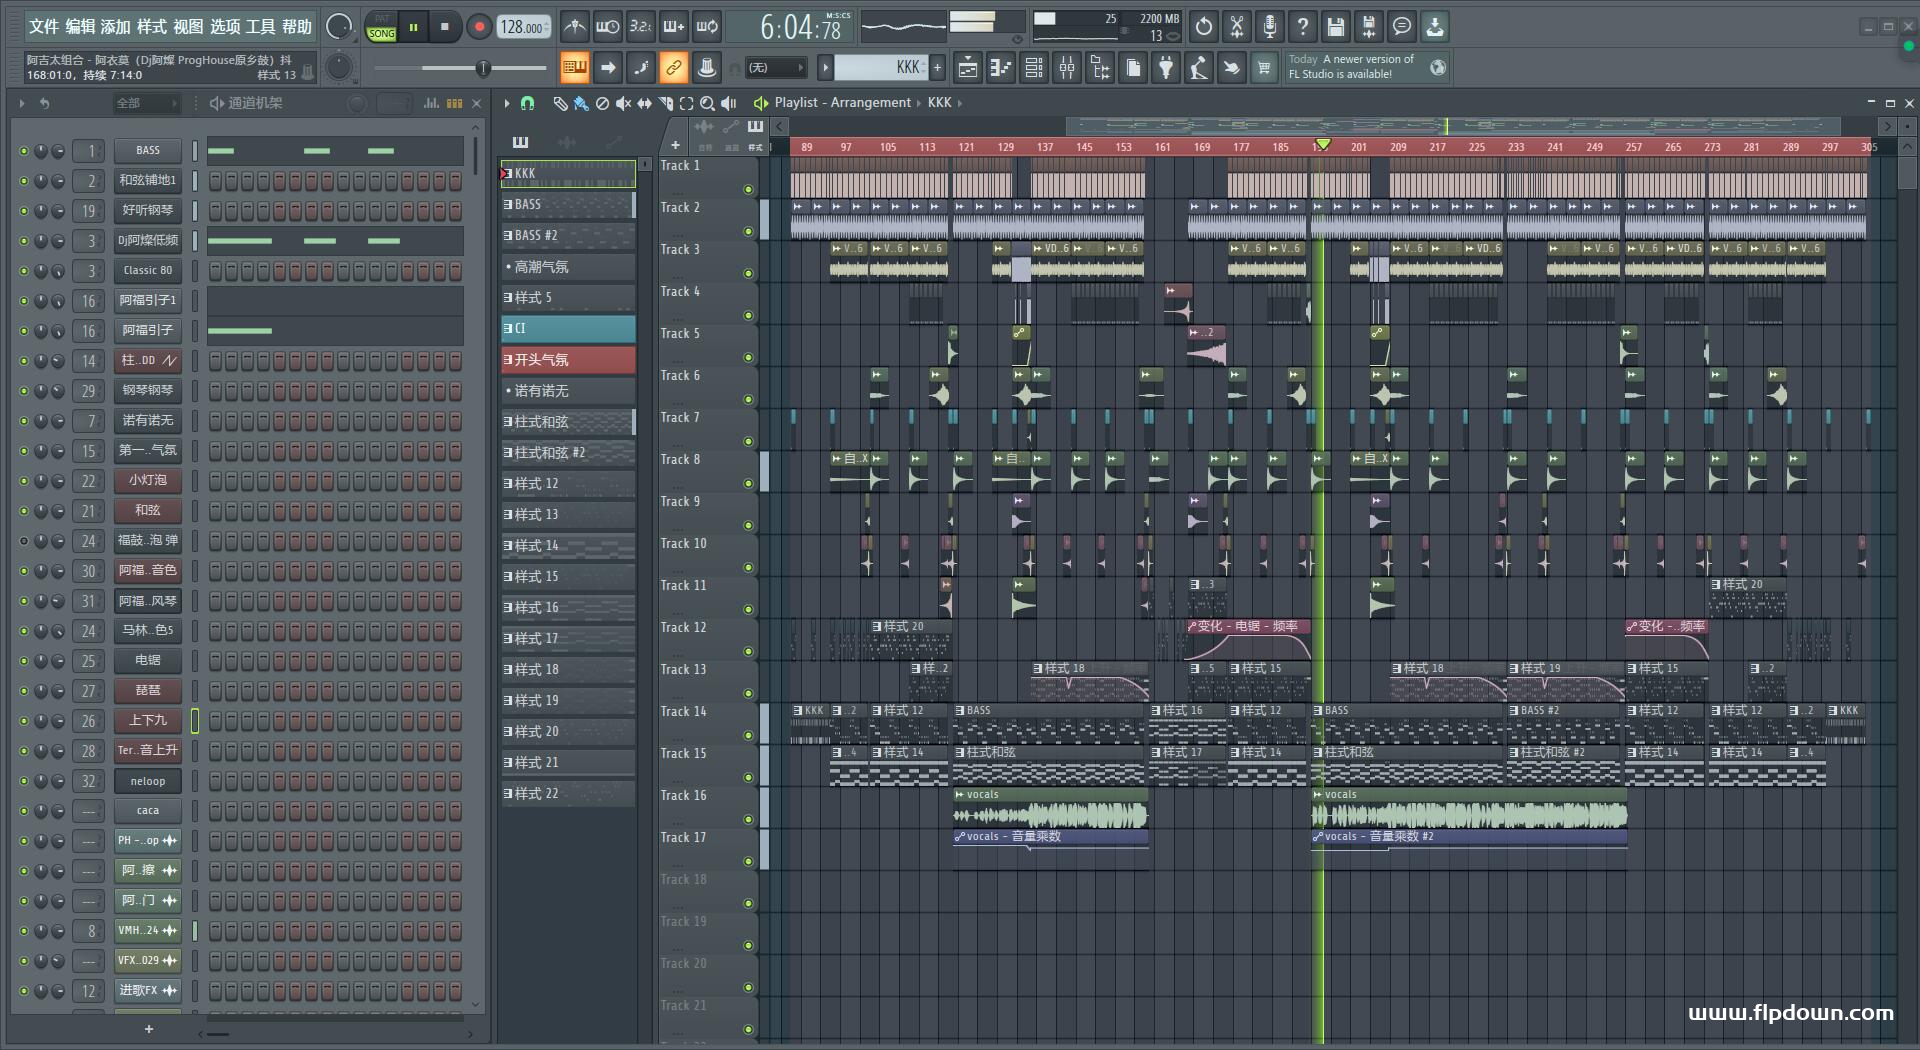Open the 添加 (Add) menu
Image resolution: width=1920 pixels, height=1050 pixels.
pos(115,27)
